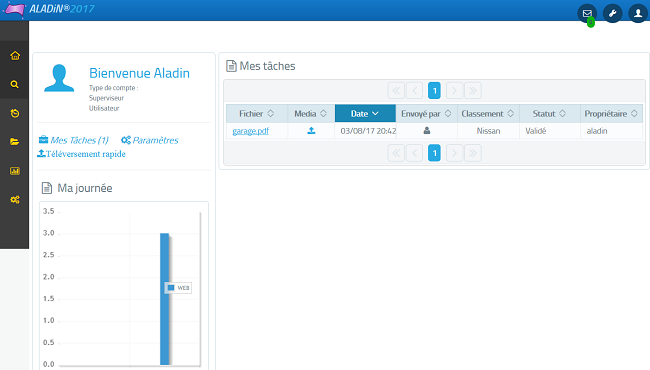Click the WEB legend swatch in chart
The height and width of the screenshot is (370, 650).
click(x=171, y=288)
